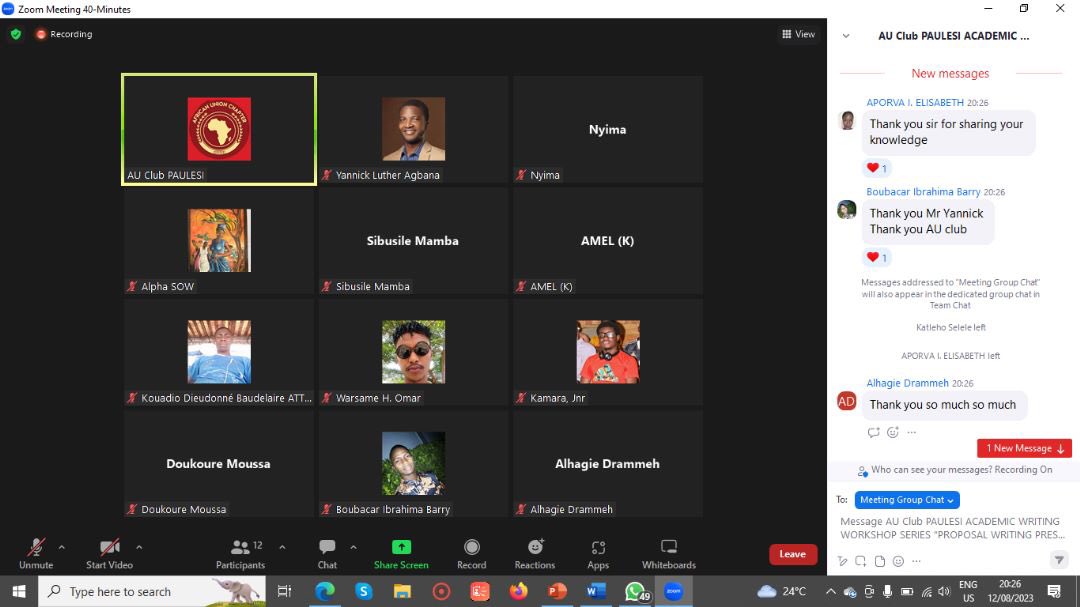Open the Reactions emoji icon
This screenshot has width=1080, height=607.
pyautogui.click(x=535, y=547)
